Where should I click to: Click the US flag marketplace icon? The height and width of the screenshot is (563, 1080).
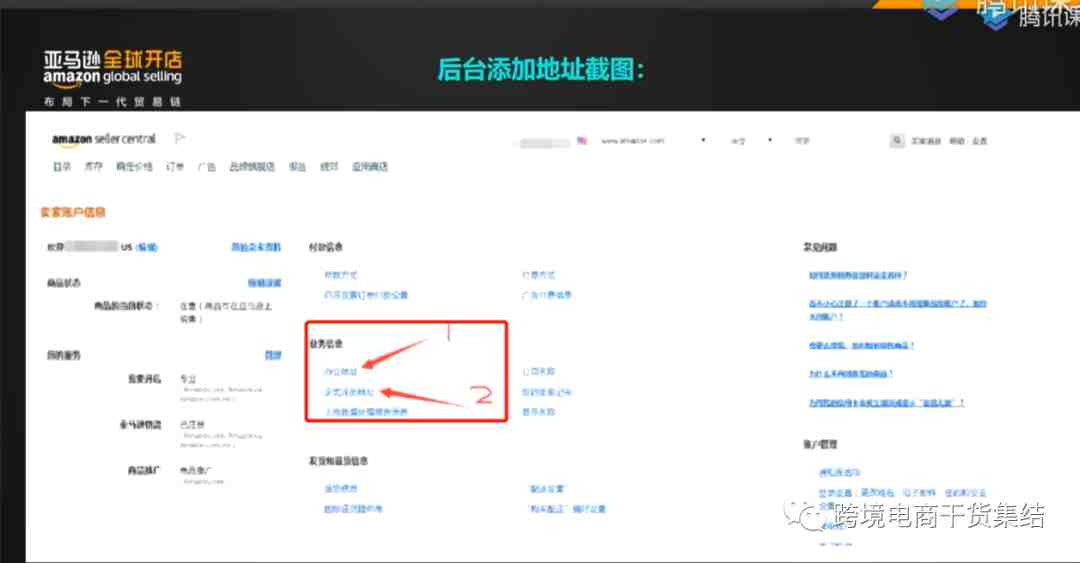coord(582,141)
